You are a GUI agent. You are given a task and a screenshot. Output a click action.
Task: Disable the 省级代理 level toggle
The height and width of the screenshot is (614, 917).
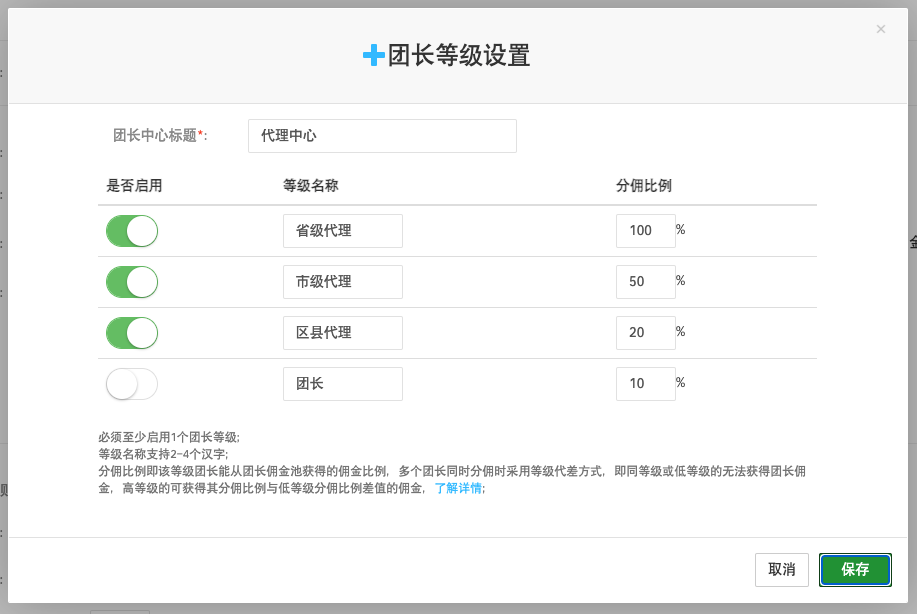(x=132, y=231)
